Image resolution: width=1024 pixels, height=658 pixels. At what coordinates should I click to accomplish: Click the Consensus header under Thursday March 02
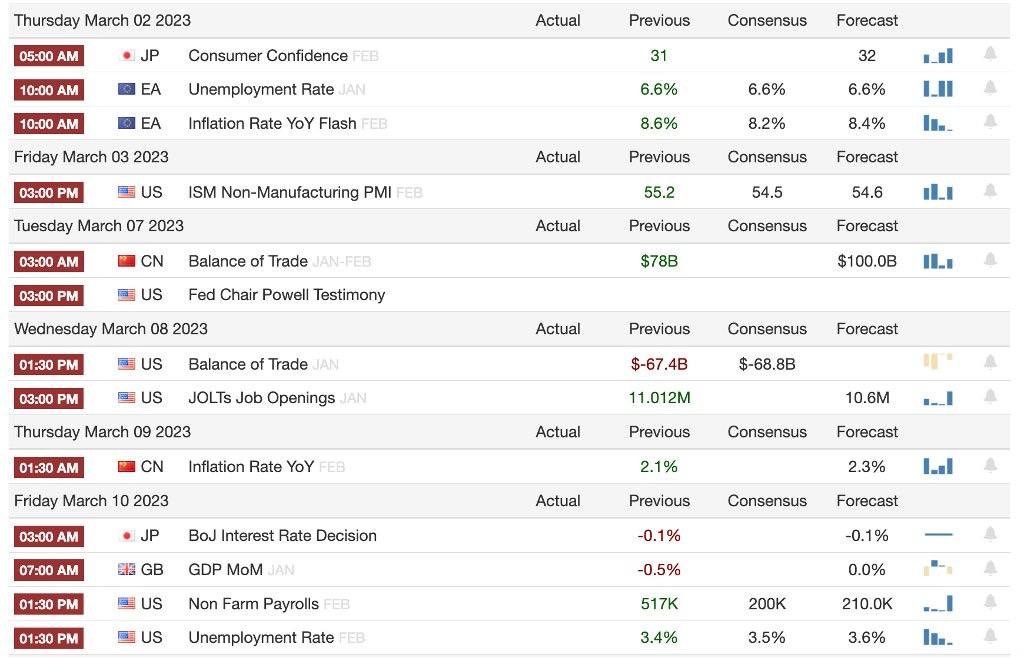(767, 21)
